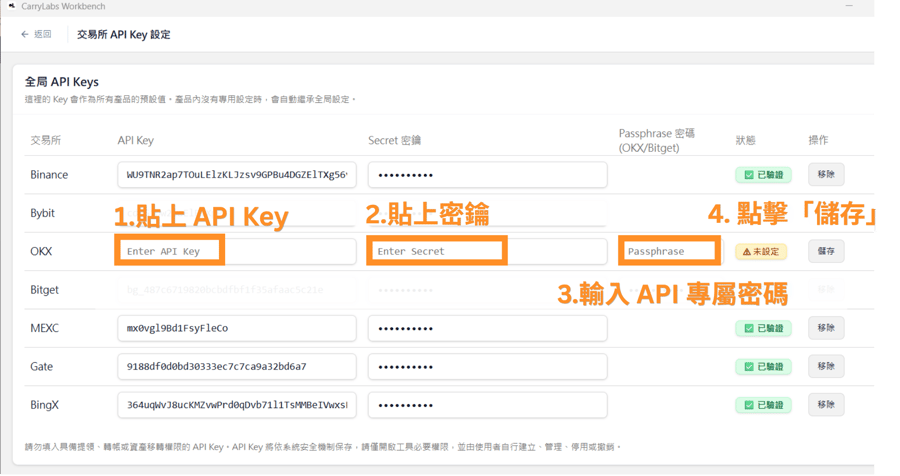This screenshot has width=900, height=476.
Task: Select the Gate exchange label
Action: [41, 366]
